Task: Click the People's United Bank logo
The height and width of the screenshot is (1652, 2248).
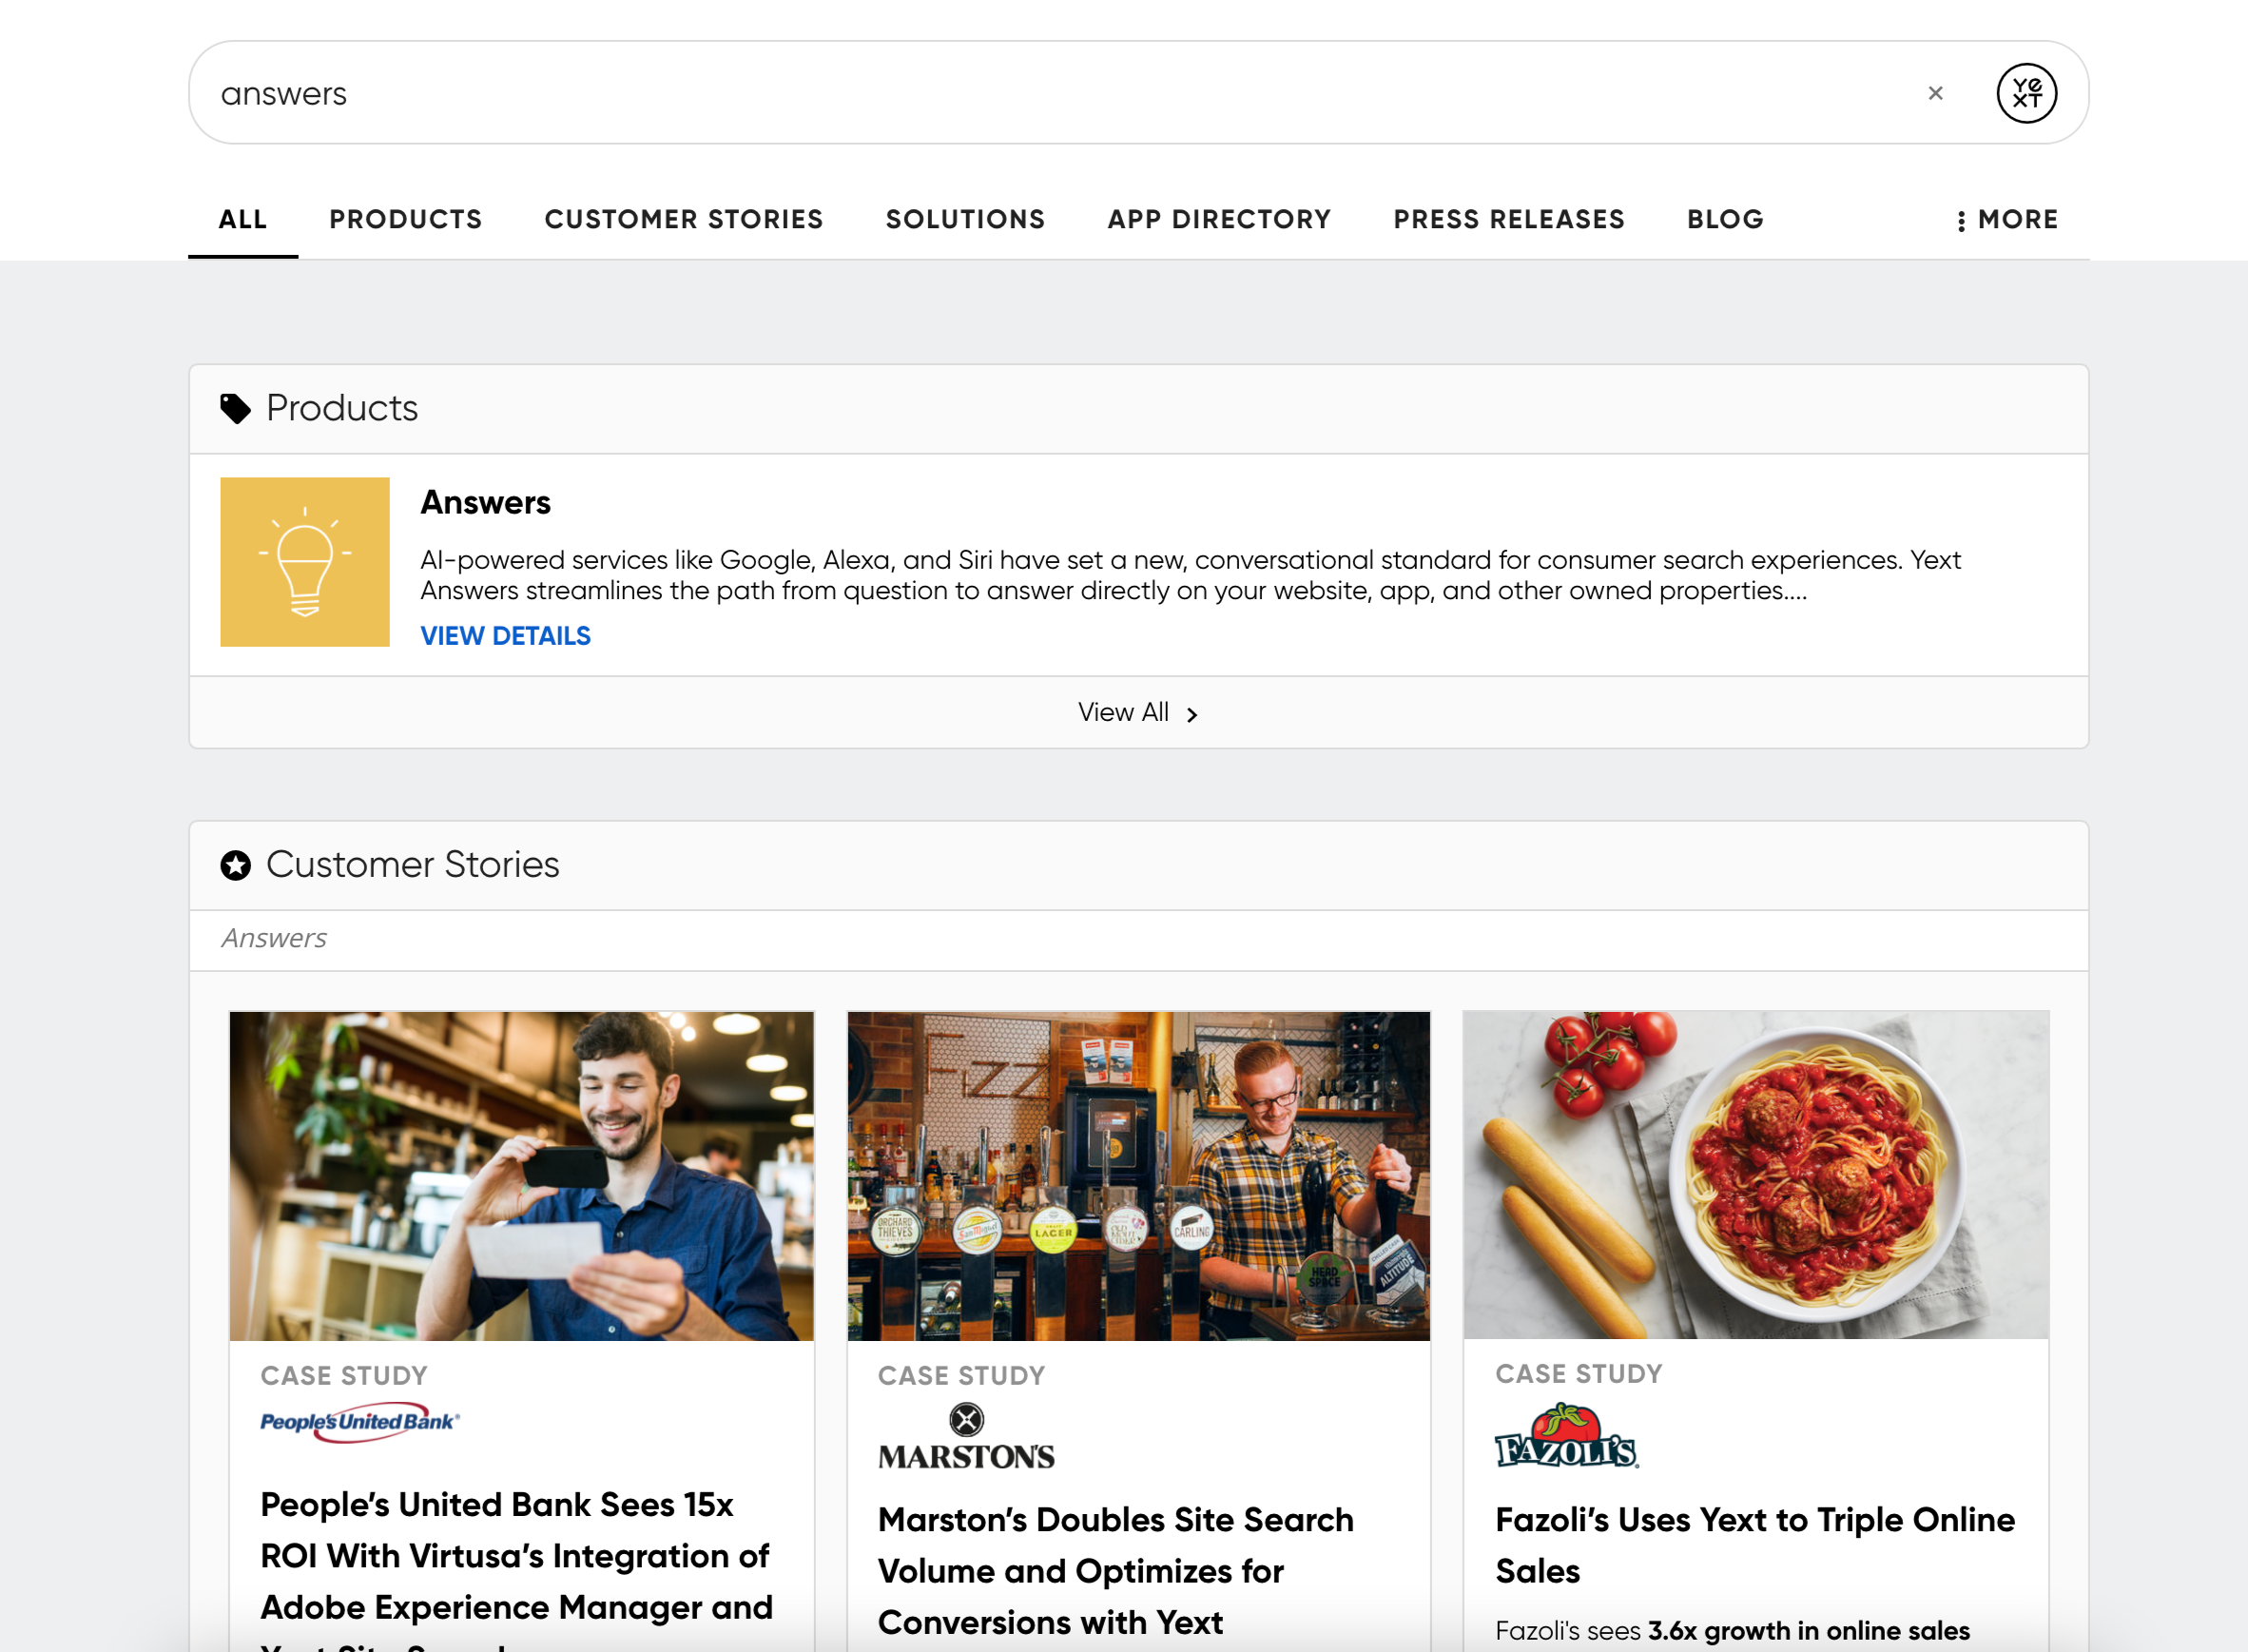Action: 360,1424
